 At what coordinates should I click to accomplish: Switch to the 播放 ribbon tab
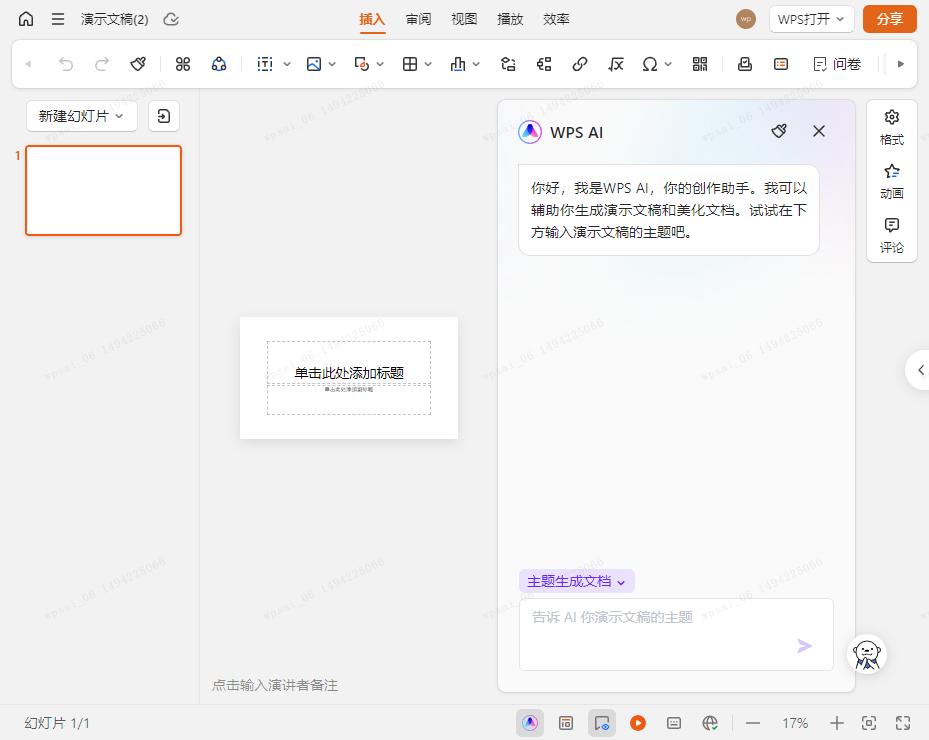[510, 18]
